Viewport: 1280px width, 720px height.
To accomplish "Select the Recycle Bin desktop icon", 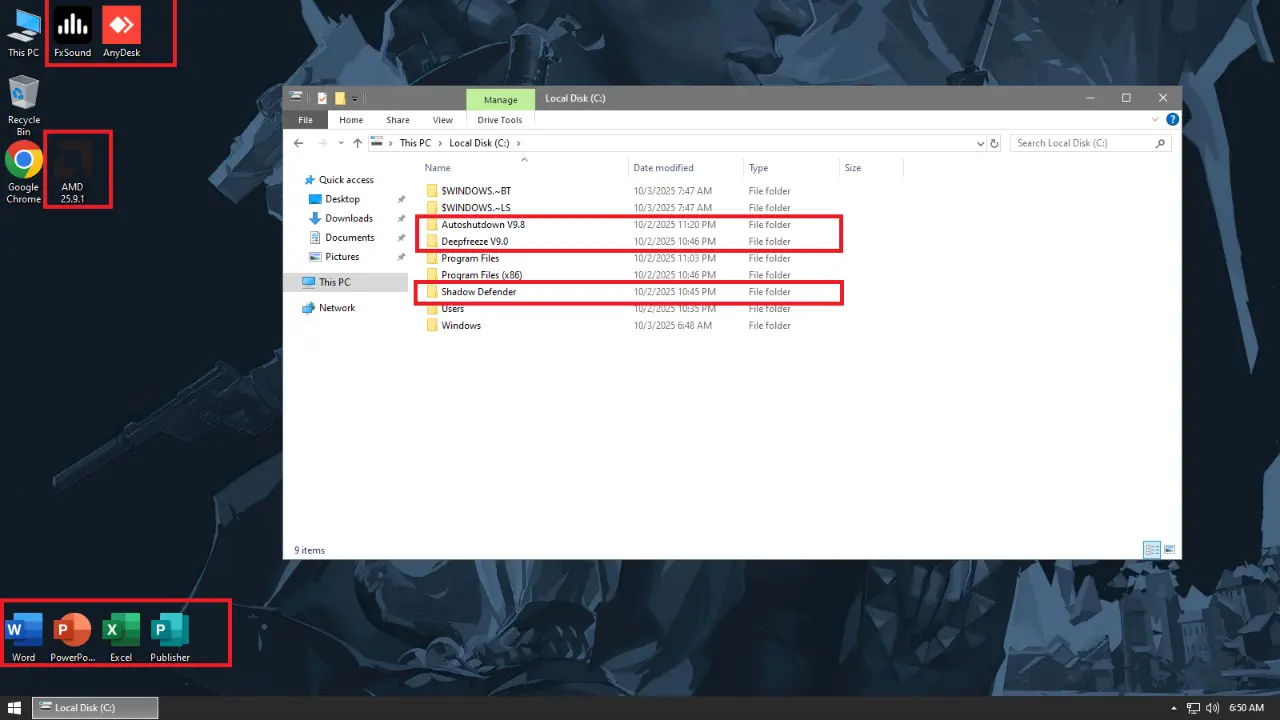I will (x=23, y=106).
